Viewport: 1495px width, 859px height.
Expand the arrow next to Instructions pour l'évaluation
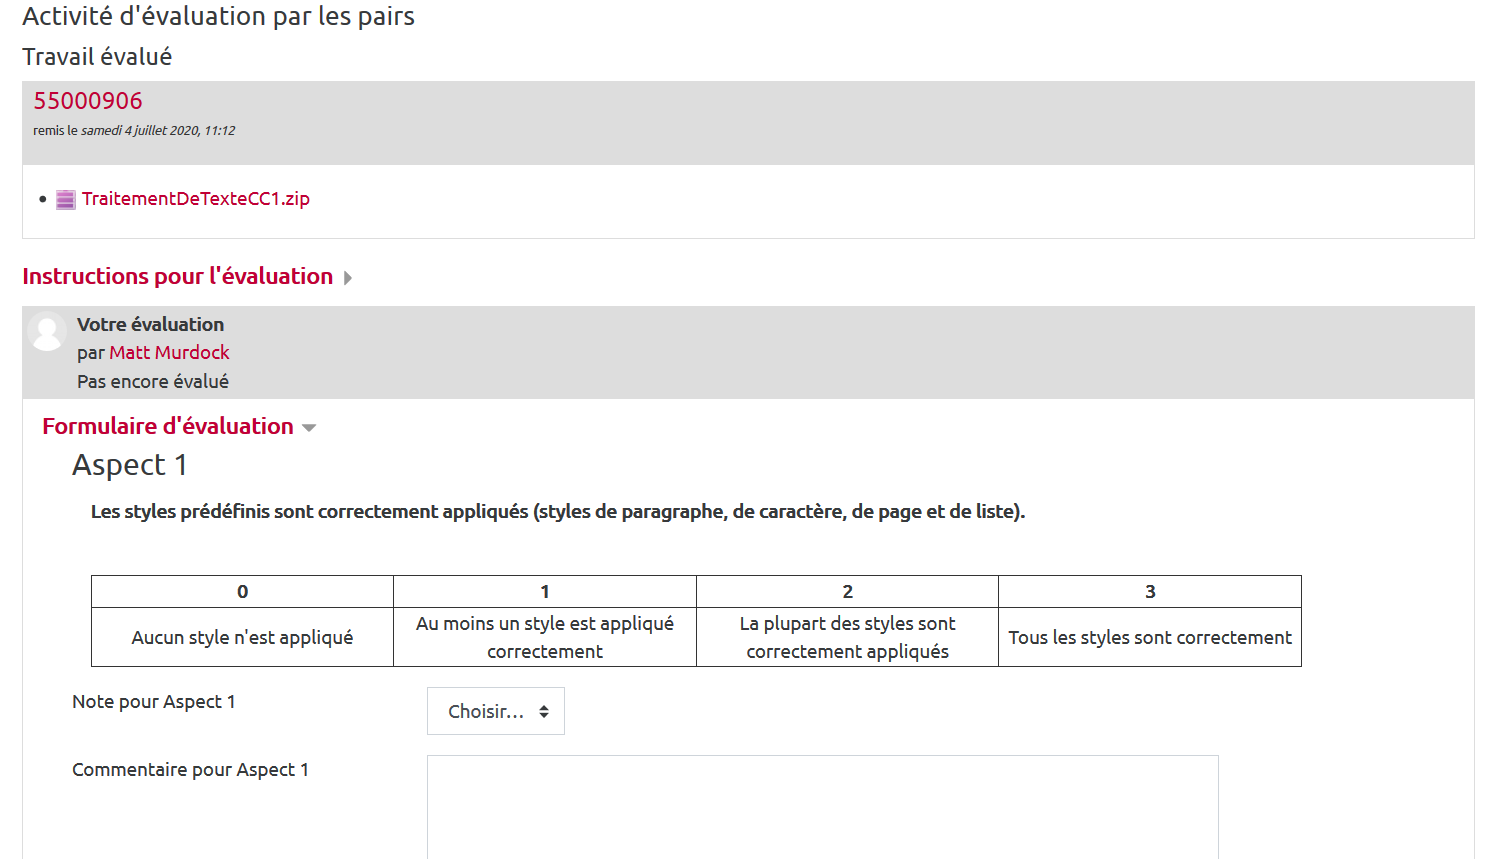tap(348, 278)
